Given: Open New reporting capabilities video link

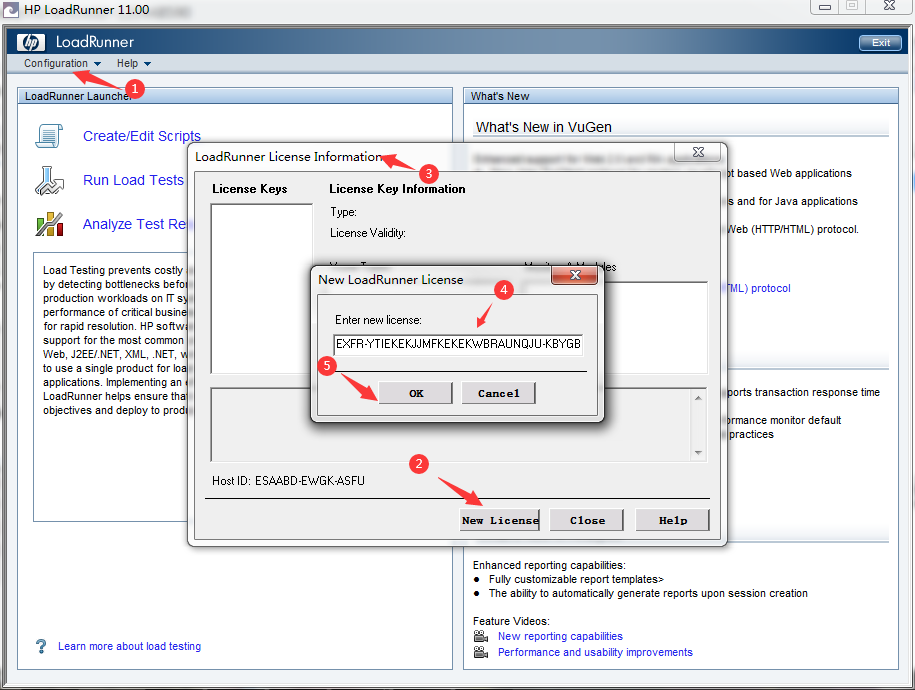Looking at the screenshot, I should (x=560, y=636).
